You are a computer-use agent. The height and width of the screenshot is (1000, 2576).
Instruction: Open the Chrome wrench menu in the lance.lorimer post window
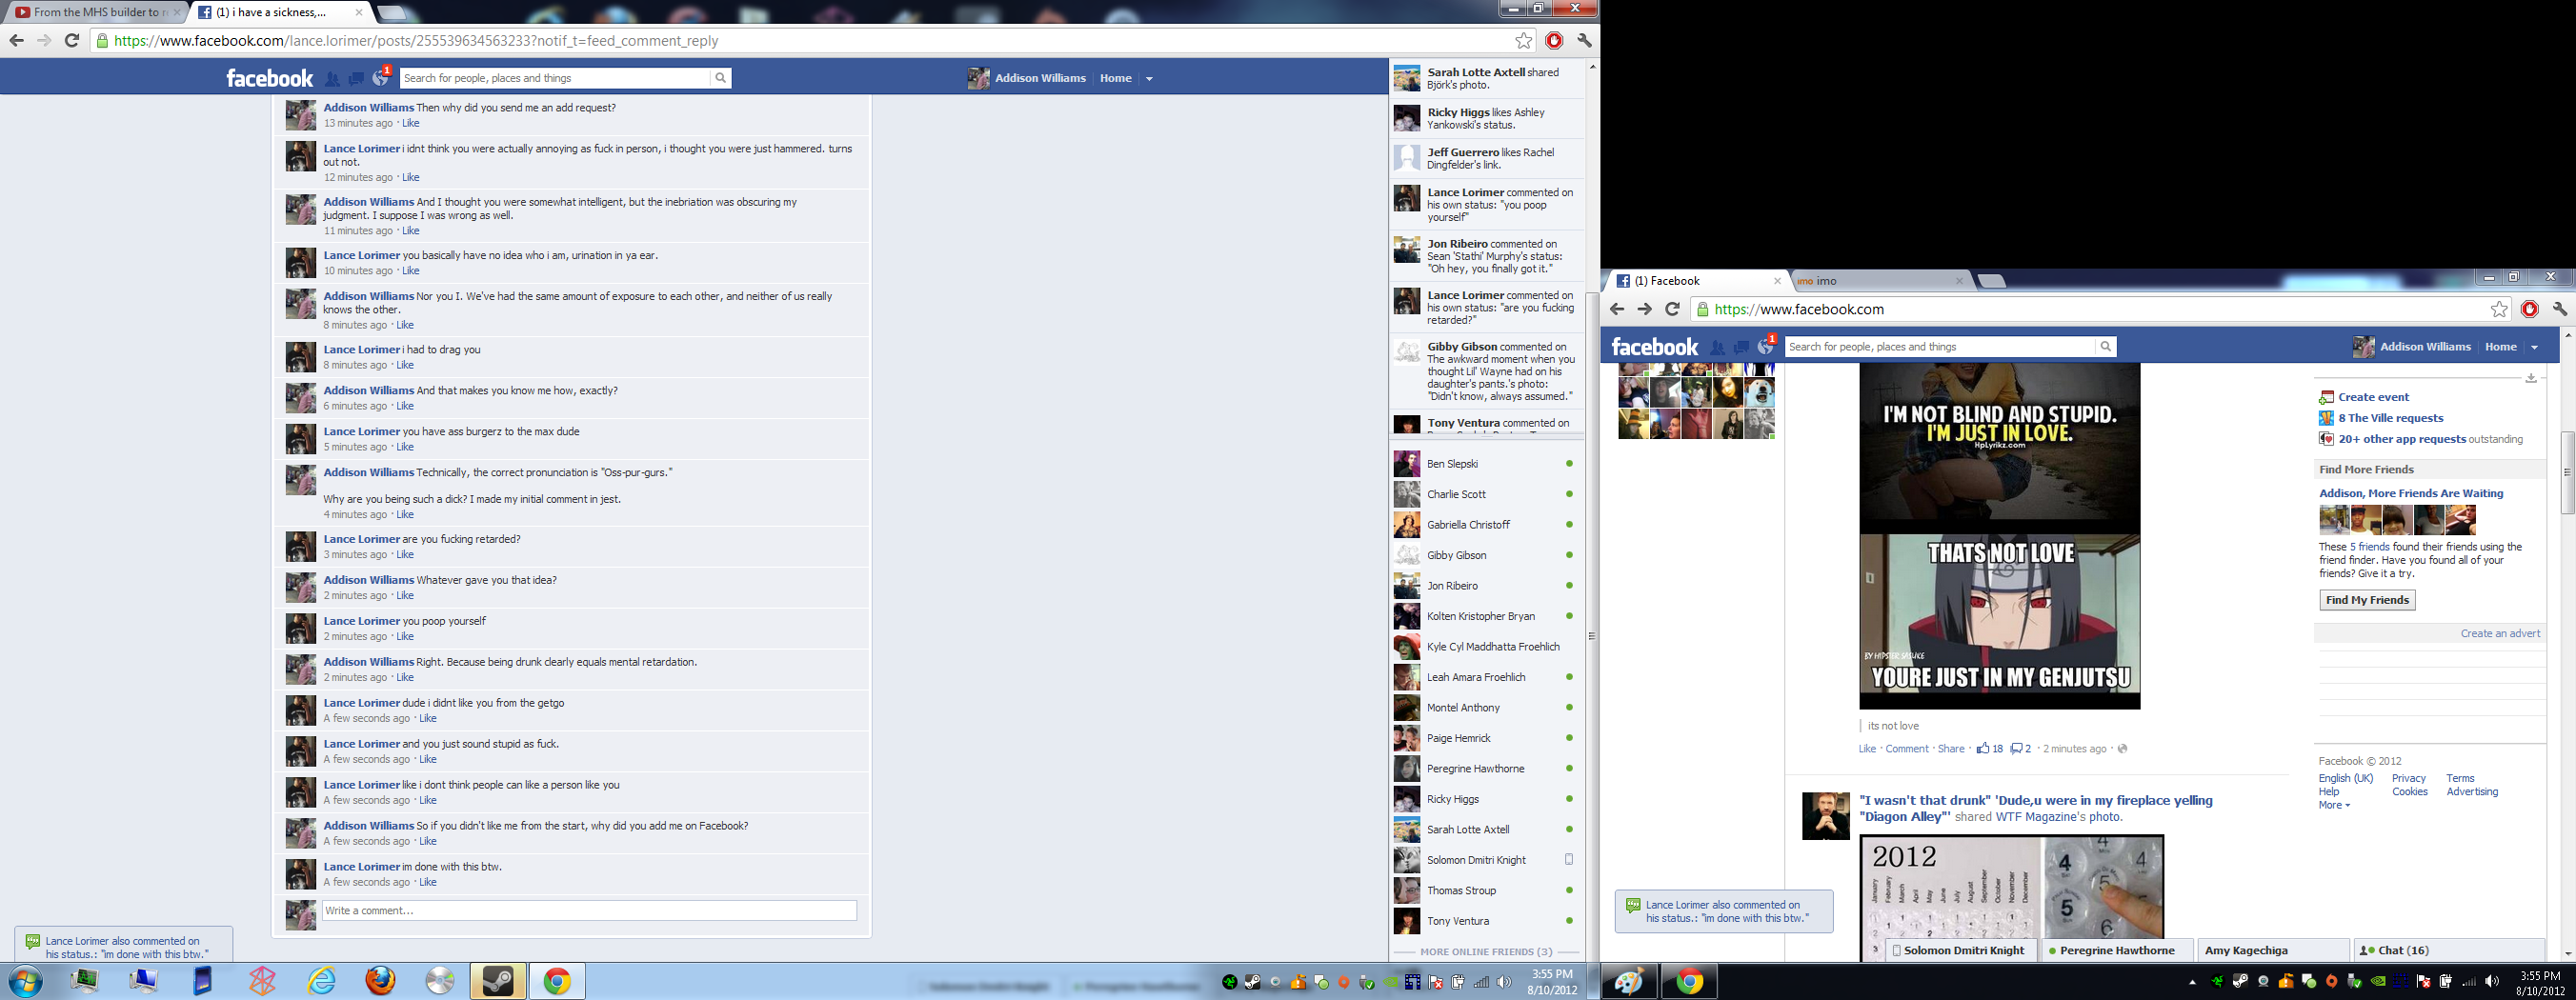1584,41
